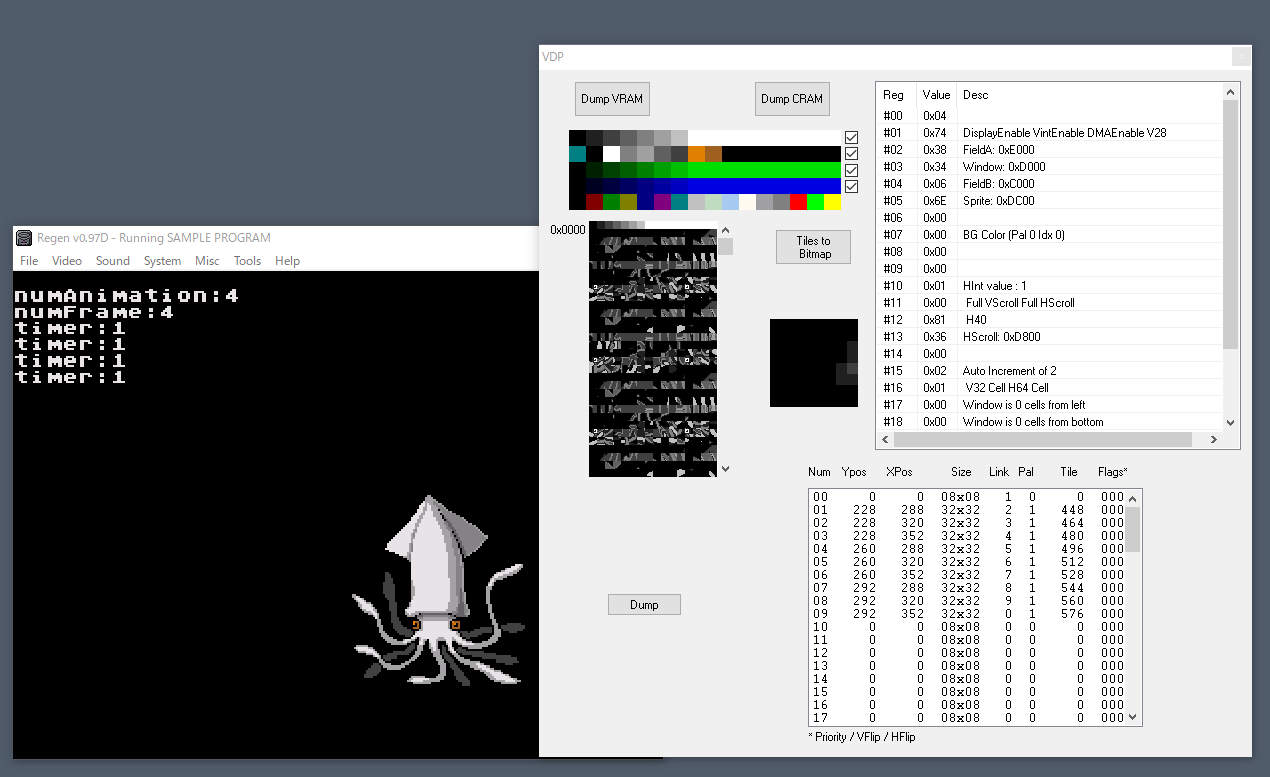The height and width of the screenshot is (777, 1270).
Task: Select the teal swatch in second palette row
Action: [x=577, y=154]
